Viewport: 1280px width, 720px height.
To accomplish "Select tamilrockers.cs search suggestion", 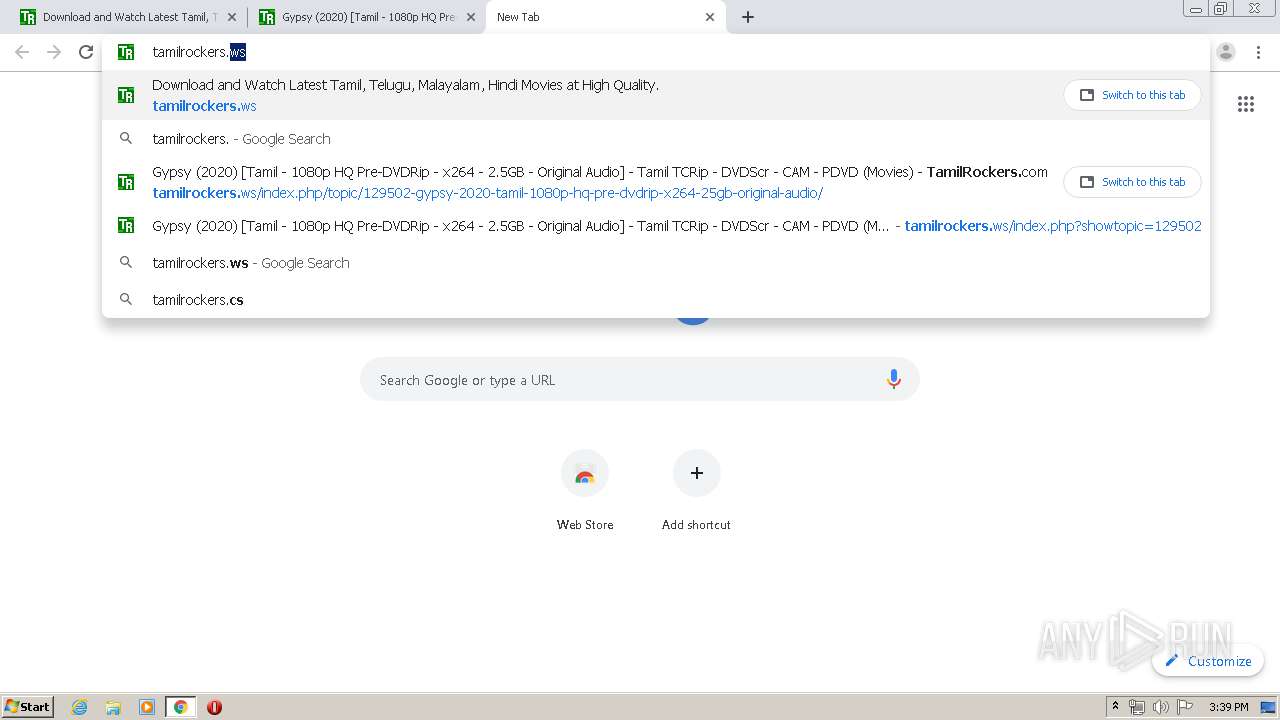I will click(656, 300).
